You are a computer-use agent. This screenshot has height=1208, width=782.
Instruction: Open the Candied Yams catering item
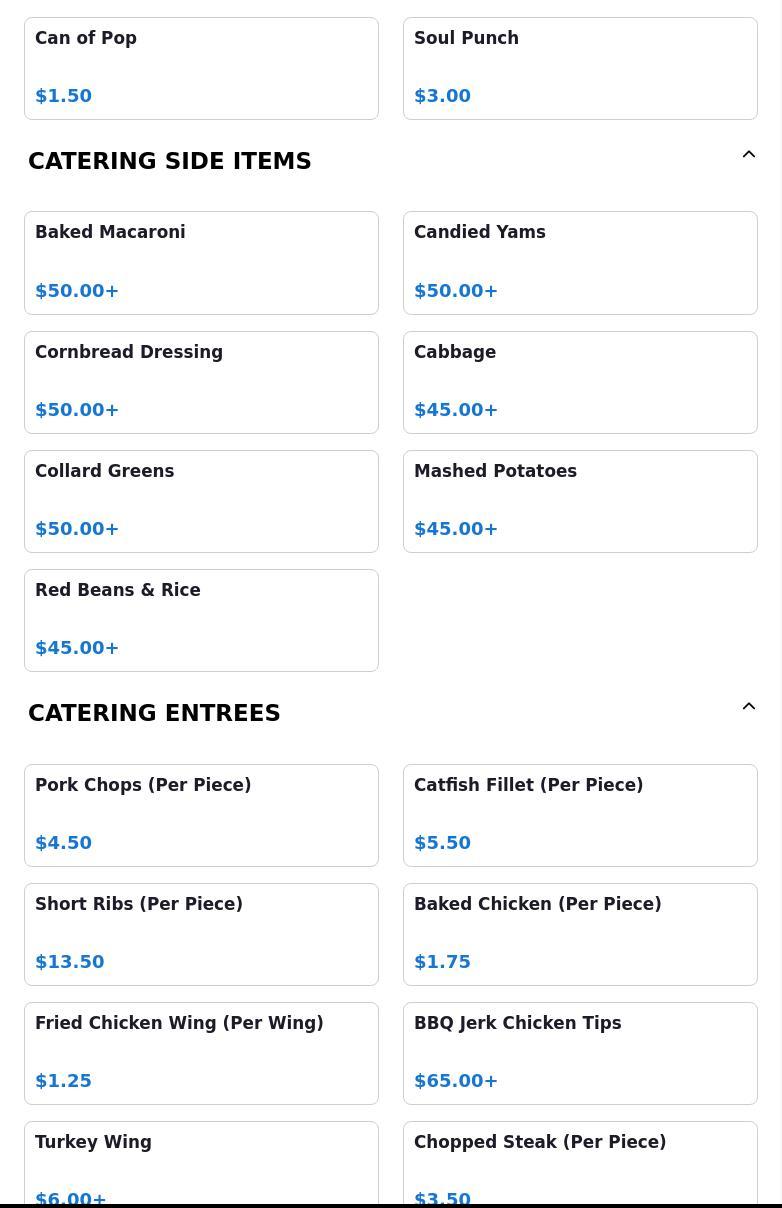(x=580, y=263)
